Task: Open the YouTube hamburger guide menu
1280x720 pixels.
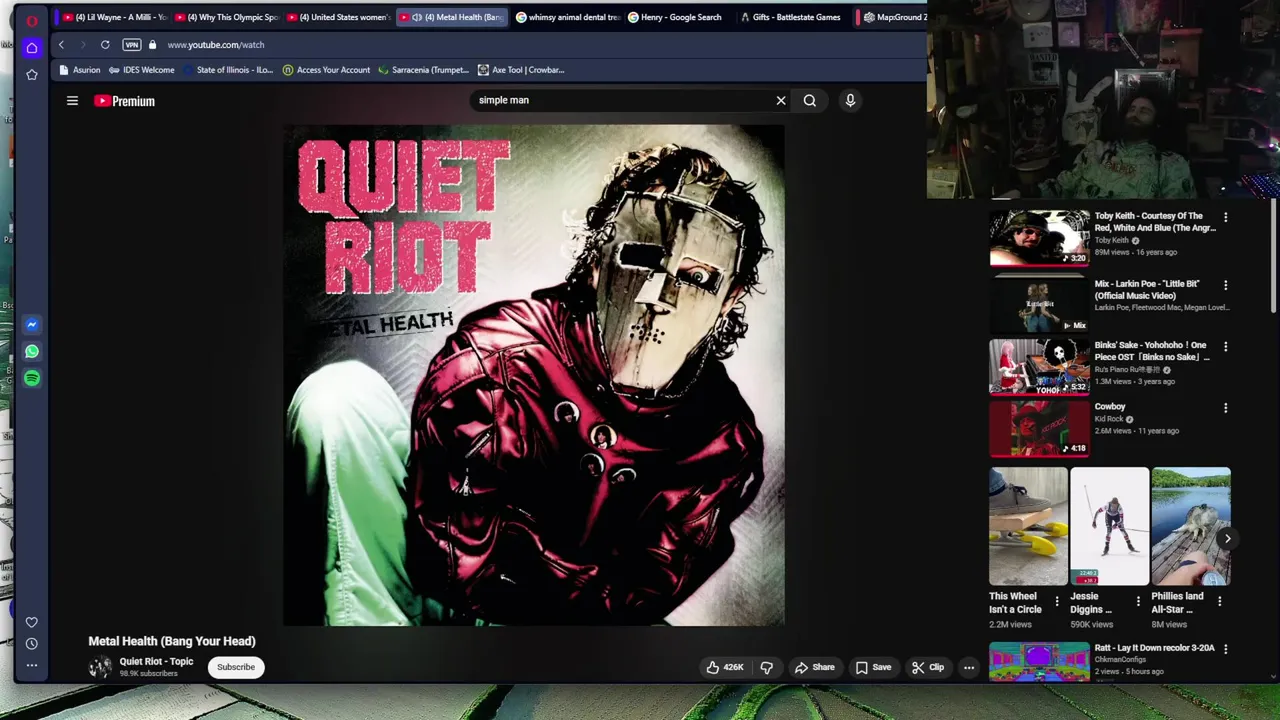Action: tap(72, 101)
